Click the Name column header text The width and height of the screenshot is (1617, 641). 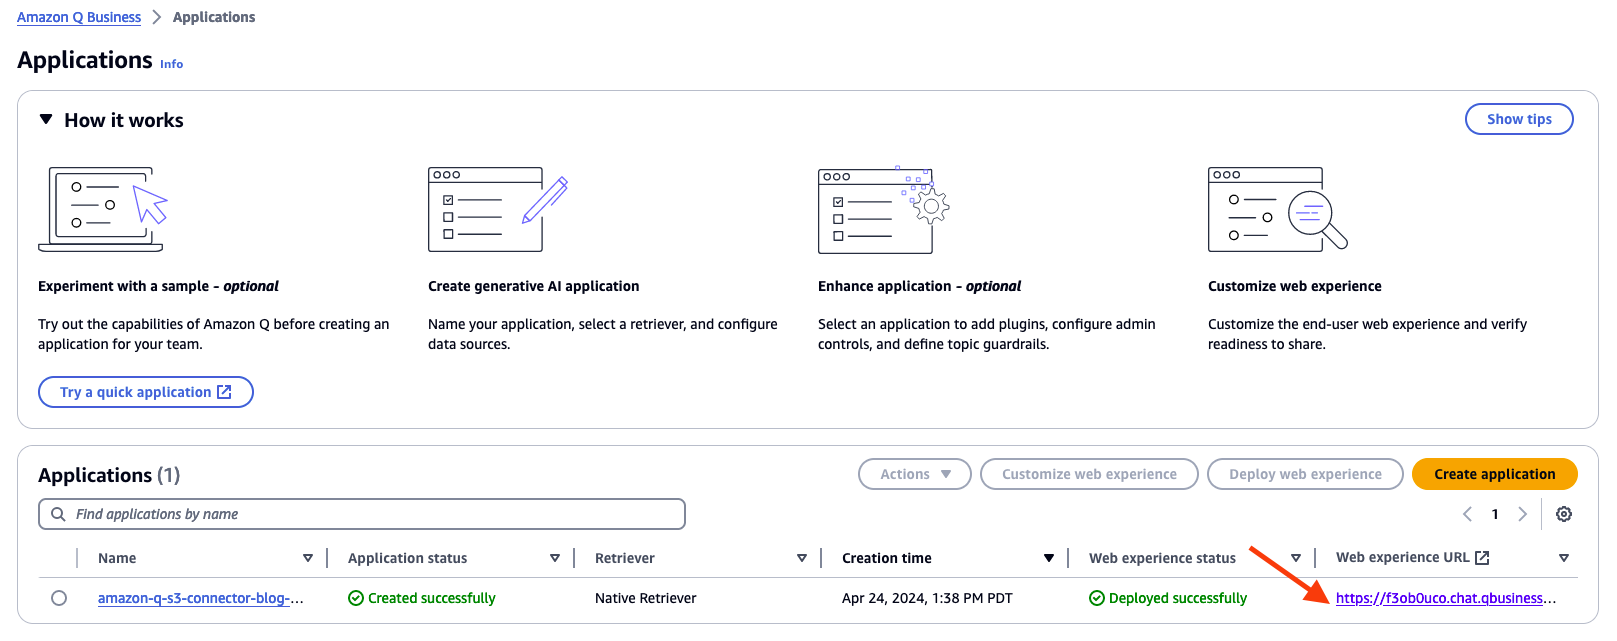[117, 558]
